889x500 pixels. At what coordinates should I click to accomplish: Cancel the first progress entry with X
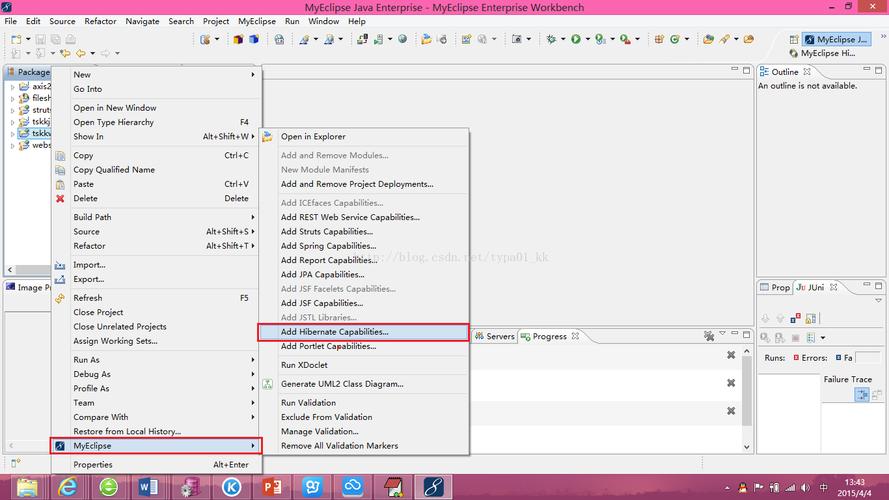731,355
